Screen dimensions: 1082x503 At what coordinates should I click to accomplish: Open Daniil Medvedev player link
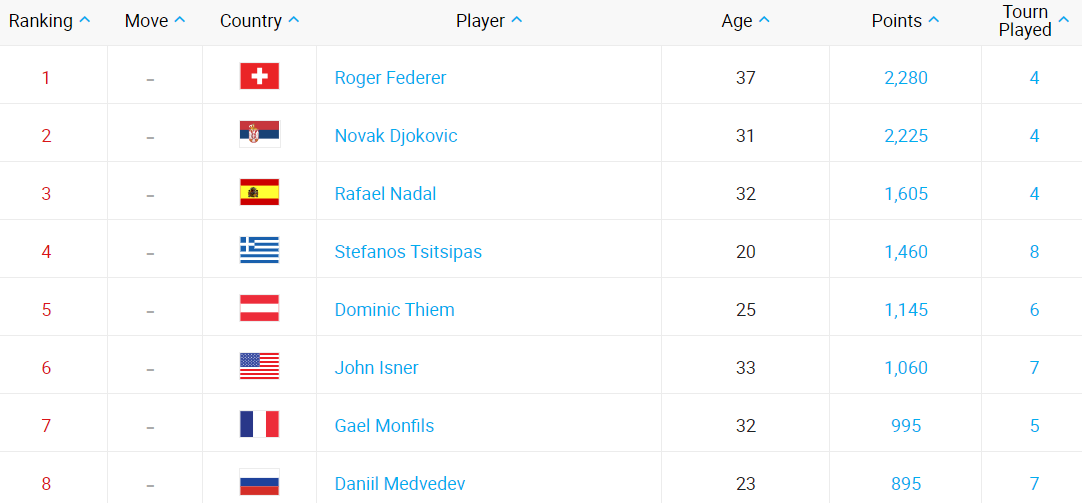click(400, 484)
